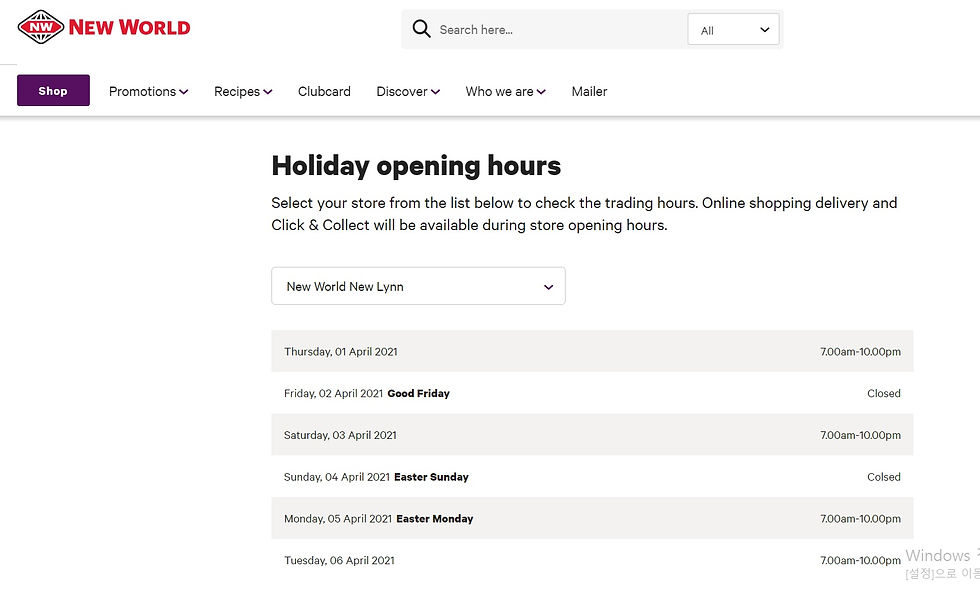Click the Sunday, 04 April 2021 date
980x590 pixels.
click(x=337, y=477)
